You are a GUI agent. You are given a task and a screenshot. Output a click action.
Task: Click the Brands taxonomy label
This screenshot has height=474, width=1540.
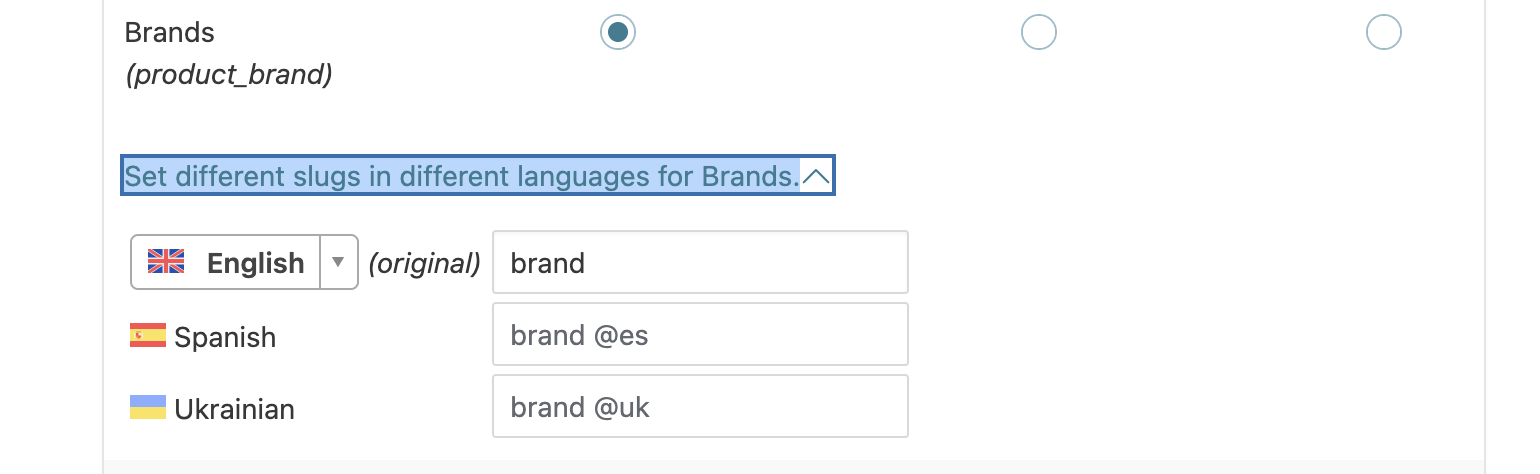coord(170,32)
